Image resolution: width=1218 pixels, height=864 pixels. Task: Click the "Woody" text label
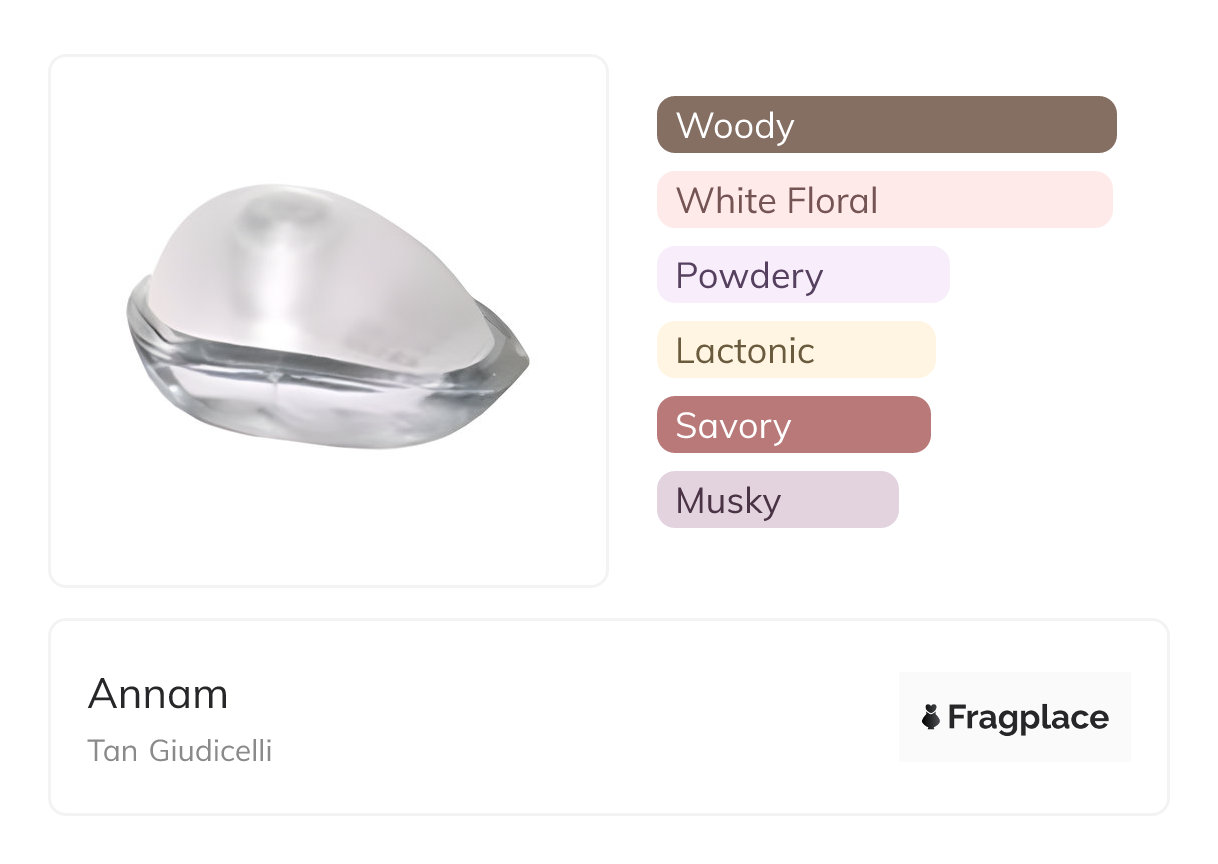click(735, 126)
